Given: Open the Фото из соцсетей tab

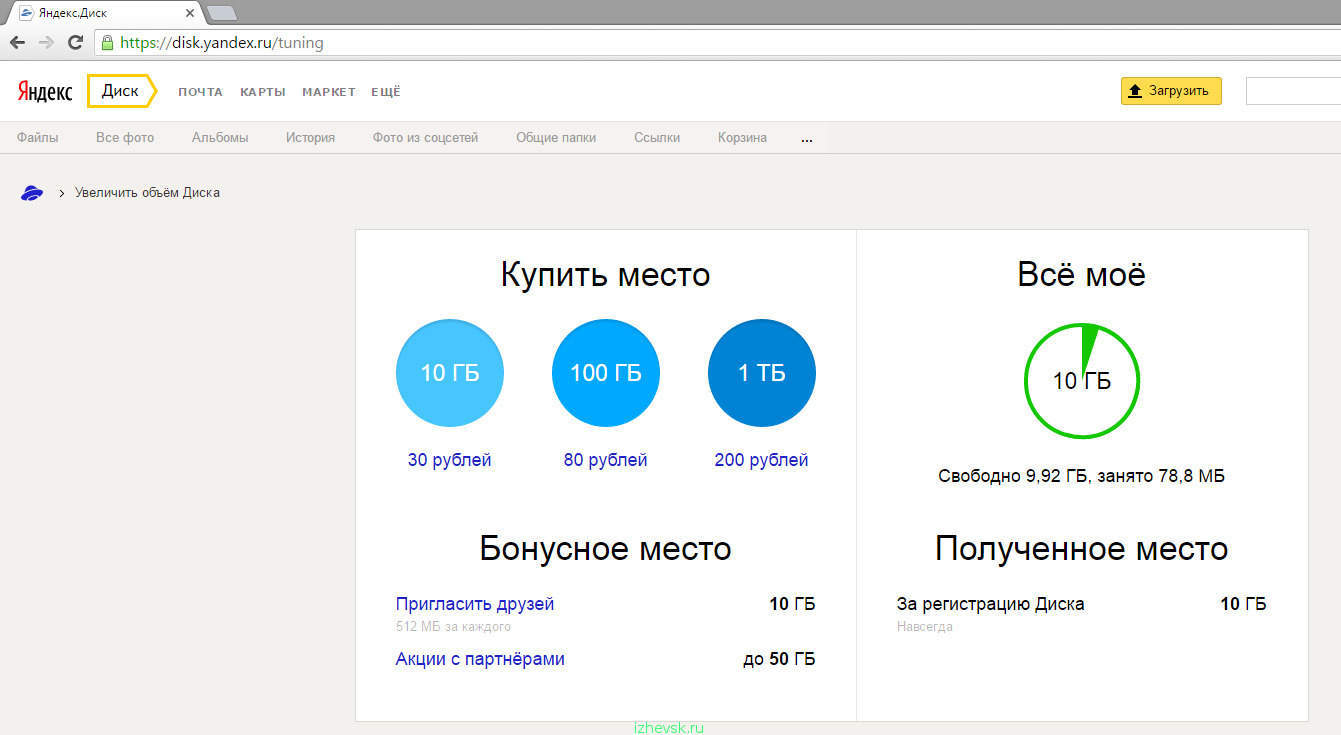Looking at the screenshot, I should tap(426, 138).
